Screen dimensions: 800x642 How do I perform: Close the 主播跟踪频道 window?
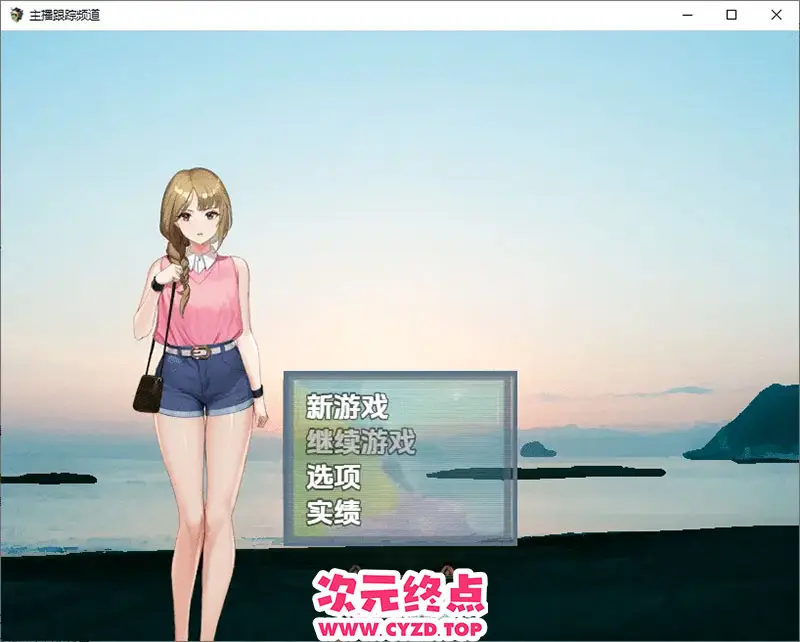pyautogui.click(x=776, y=15)
